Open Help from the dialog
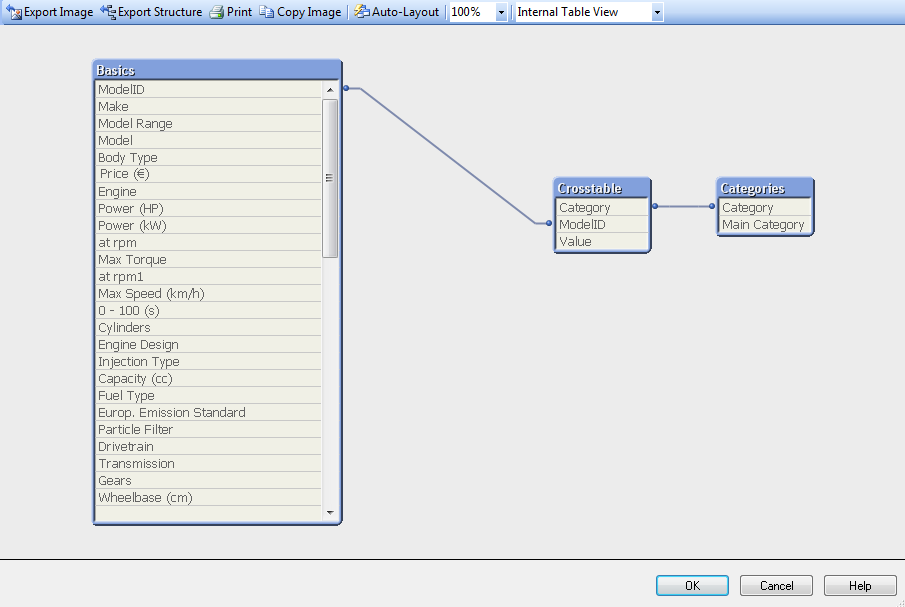 click(859, 585)
